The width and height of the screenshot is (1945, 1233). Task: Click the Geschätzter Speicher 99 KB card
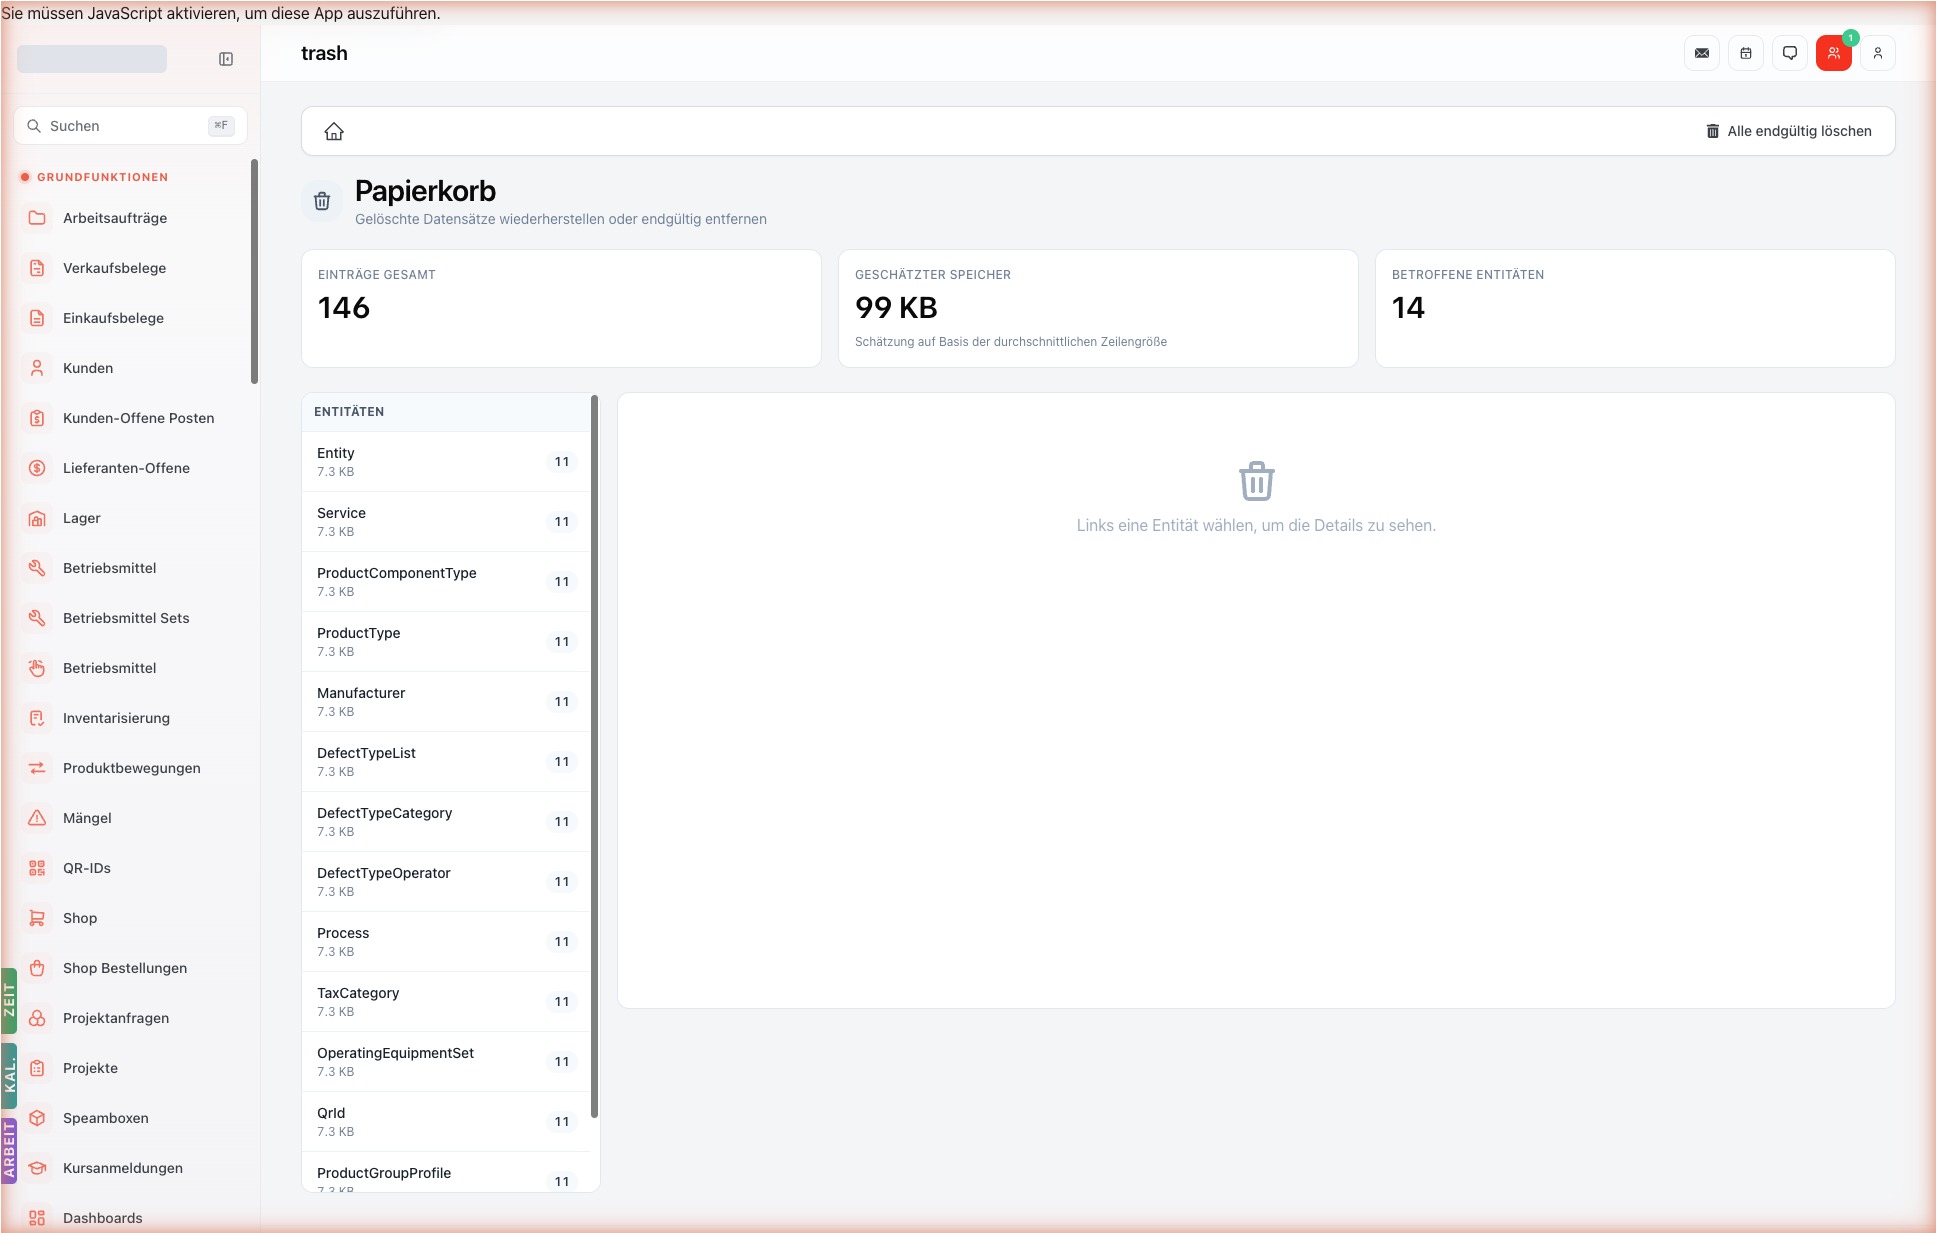coord(1098,308)
